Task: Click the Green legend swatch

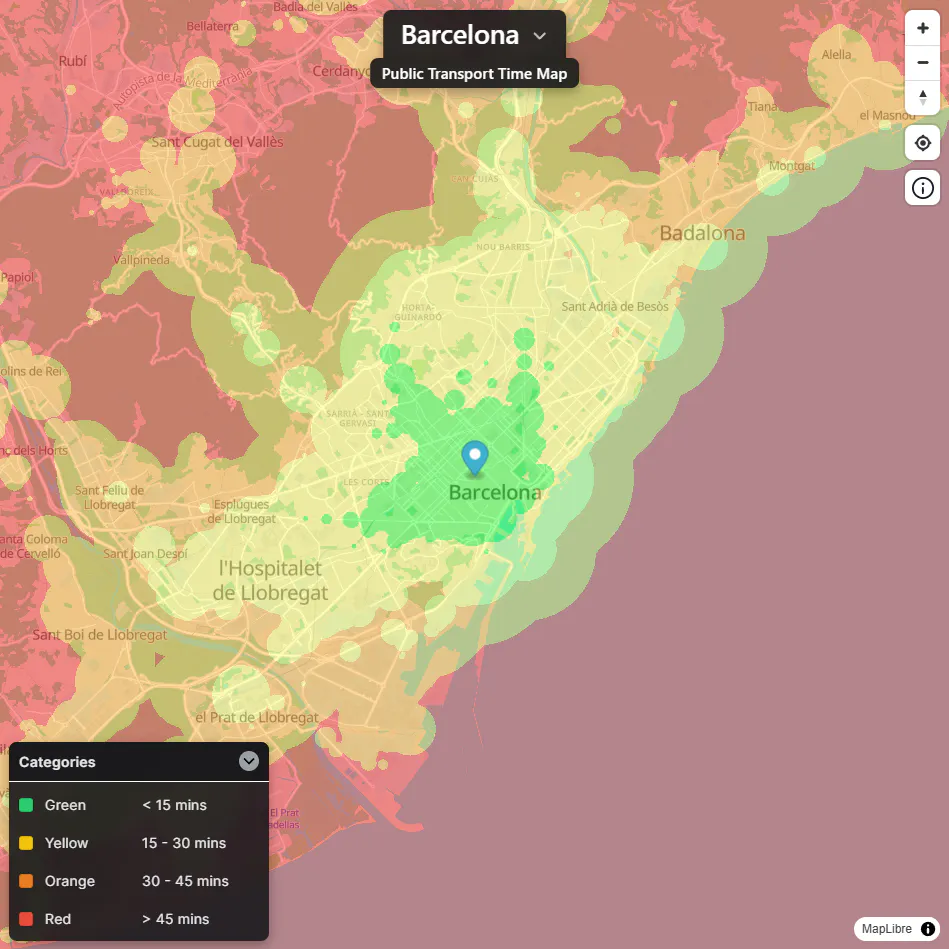Action: [x=26, y=805]
